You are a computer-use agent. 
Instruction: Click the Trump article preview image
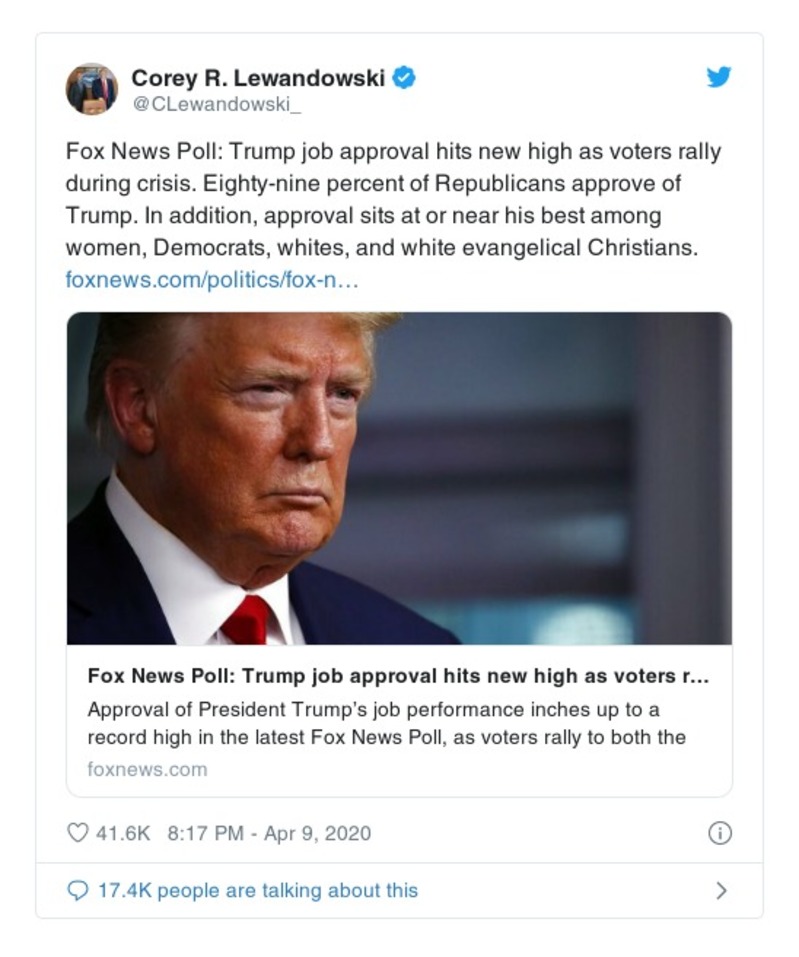pyautogui.click(x=399, y=480)
